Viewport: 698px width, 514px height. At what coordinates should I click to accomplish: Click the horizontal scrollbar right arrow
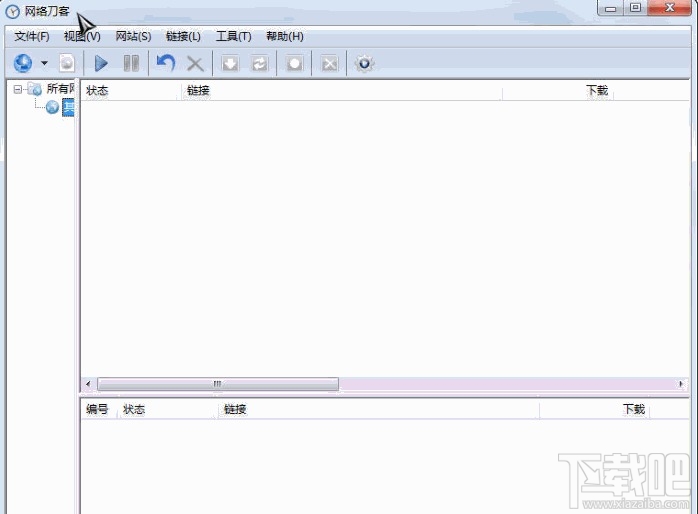[x=681, y=384]
